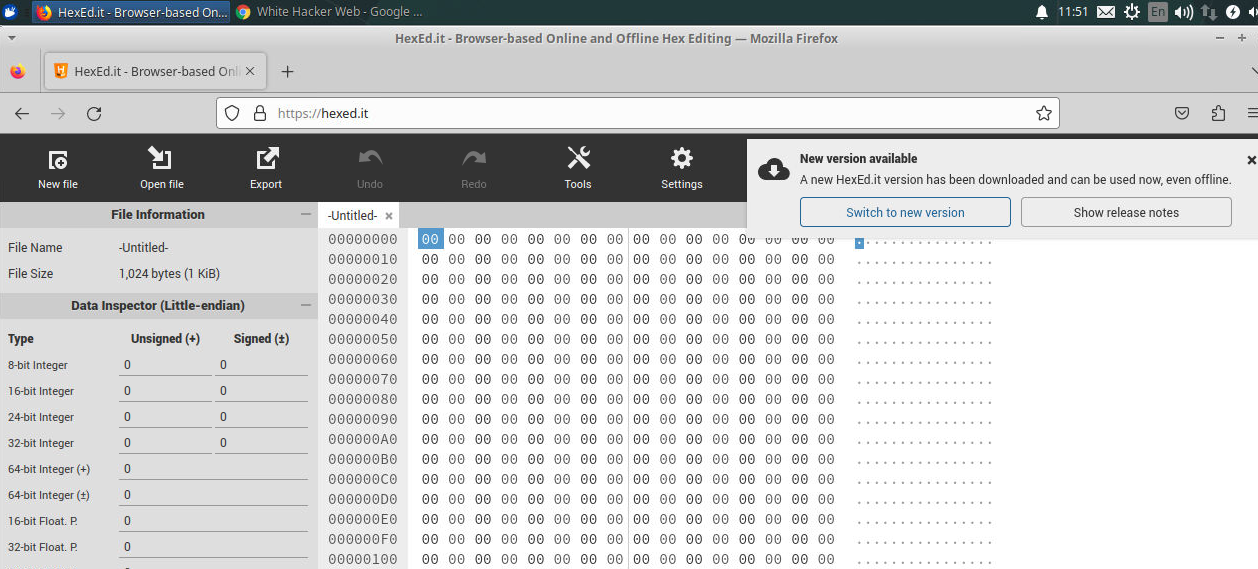Open the HexEd.it Settings
Viewport: 1258px width, 569px height.
682,169
